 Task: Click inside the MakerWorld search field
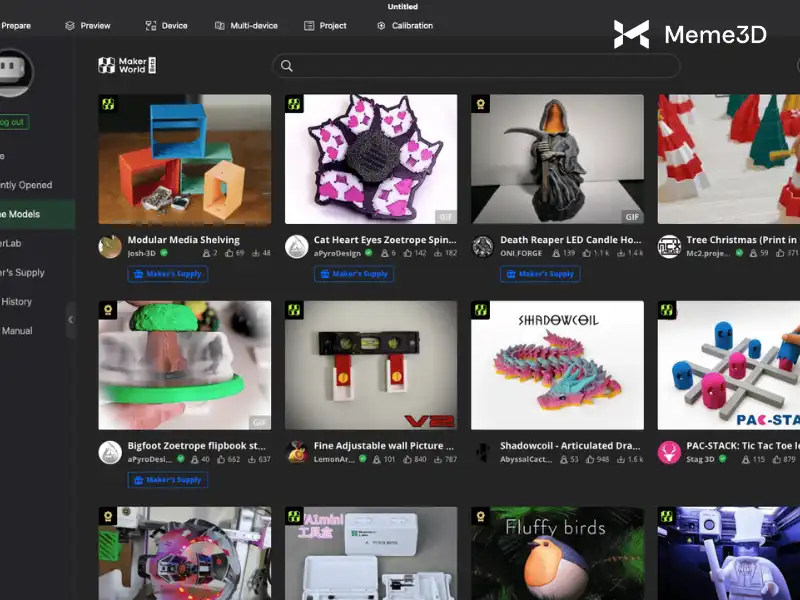pyautogui.click(x=480, y=66)
